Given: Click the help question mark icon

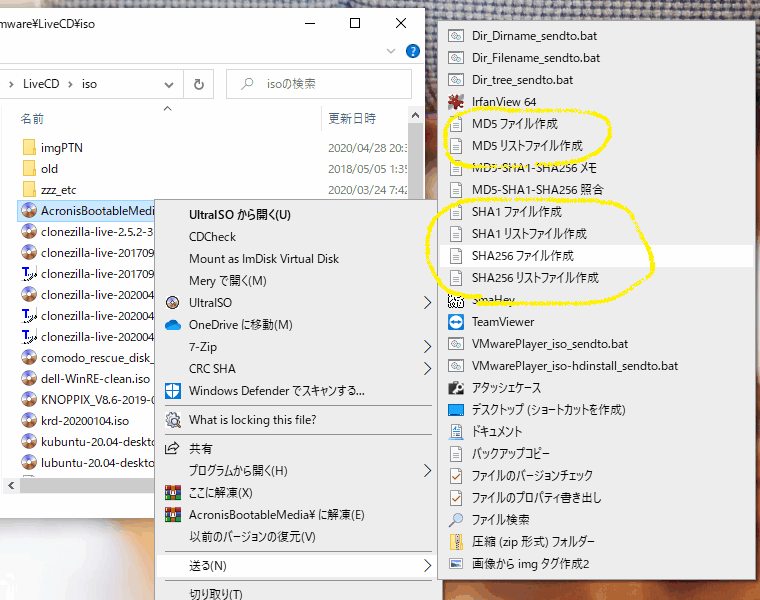Looking at the screenshot, I should [x=412, y=51].
